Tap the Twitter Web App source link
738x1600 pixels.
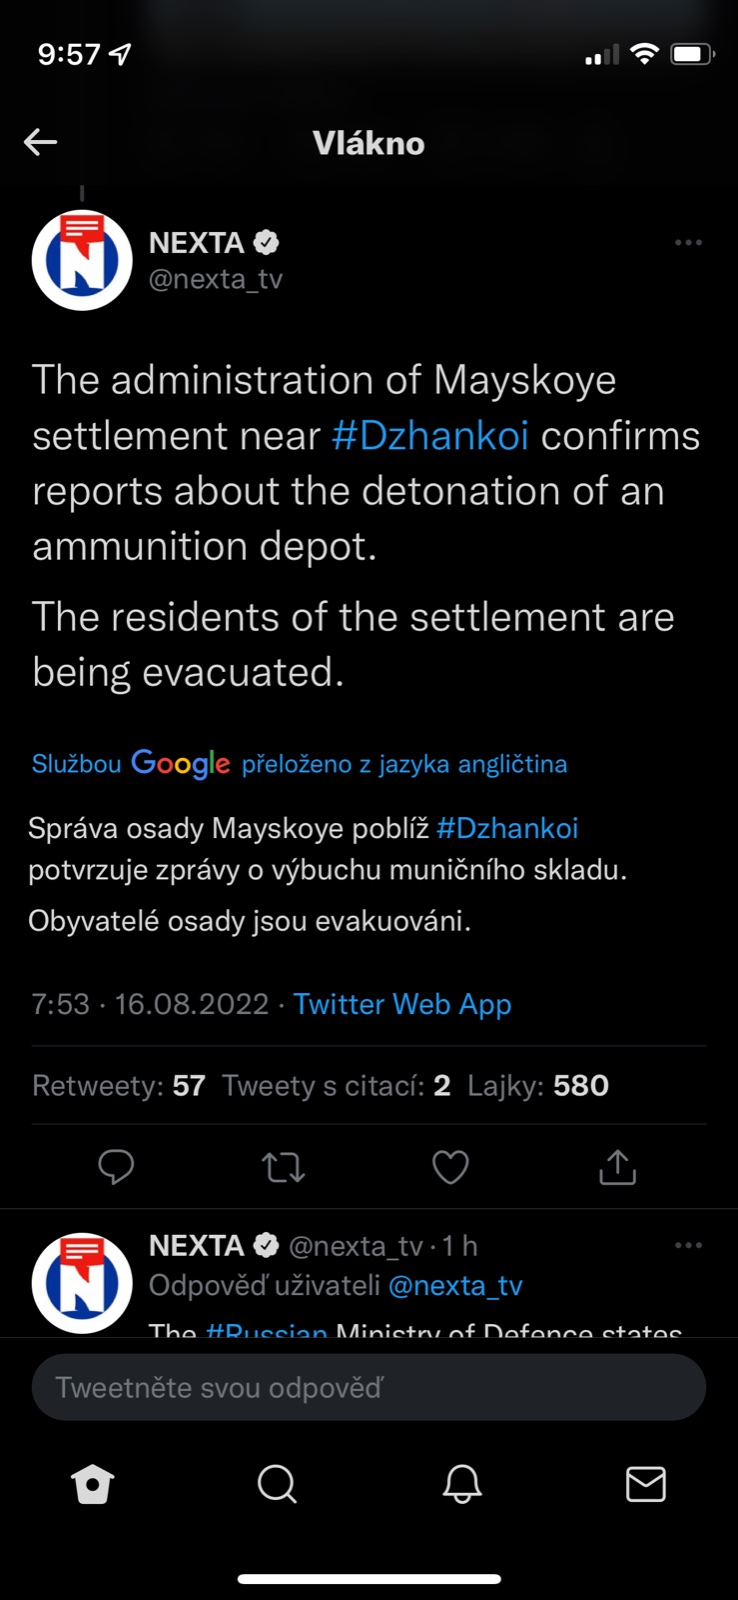pyautogui.click(x=402, y=1004)
